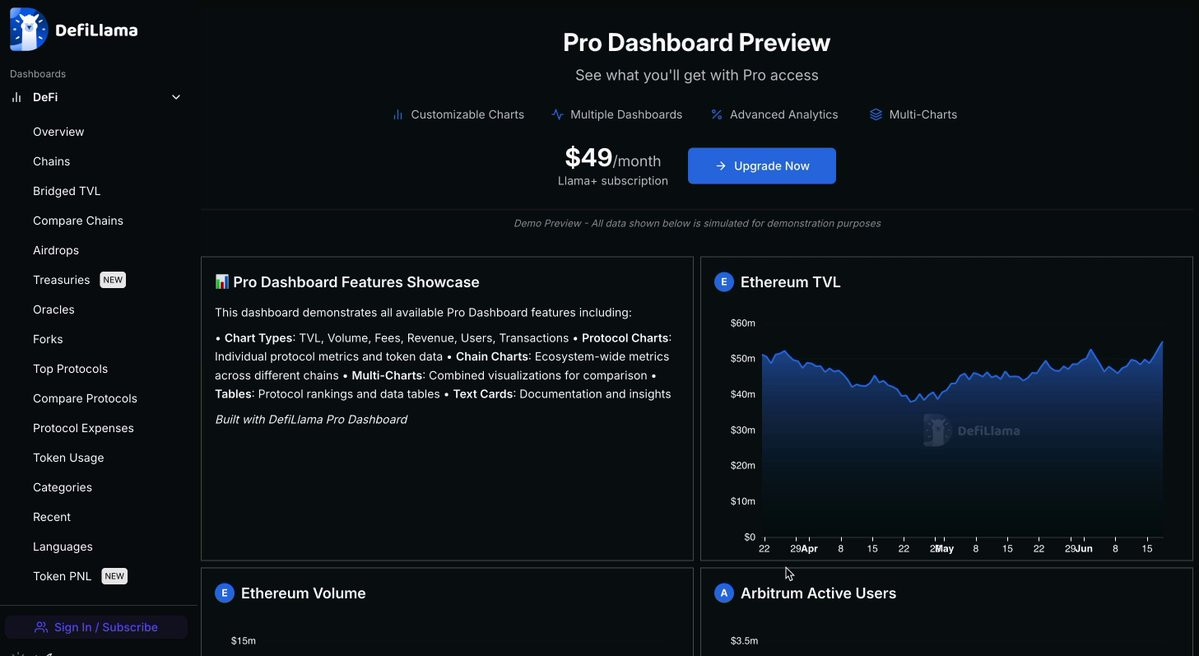Screen dimensions: 1199x656
Task: Click the DefiLlama llama logo icon
Action: 28,29
